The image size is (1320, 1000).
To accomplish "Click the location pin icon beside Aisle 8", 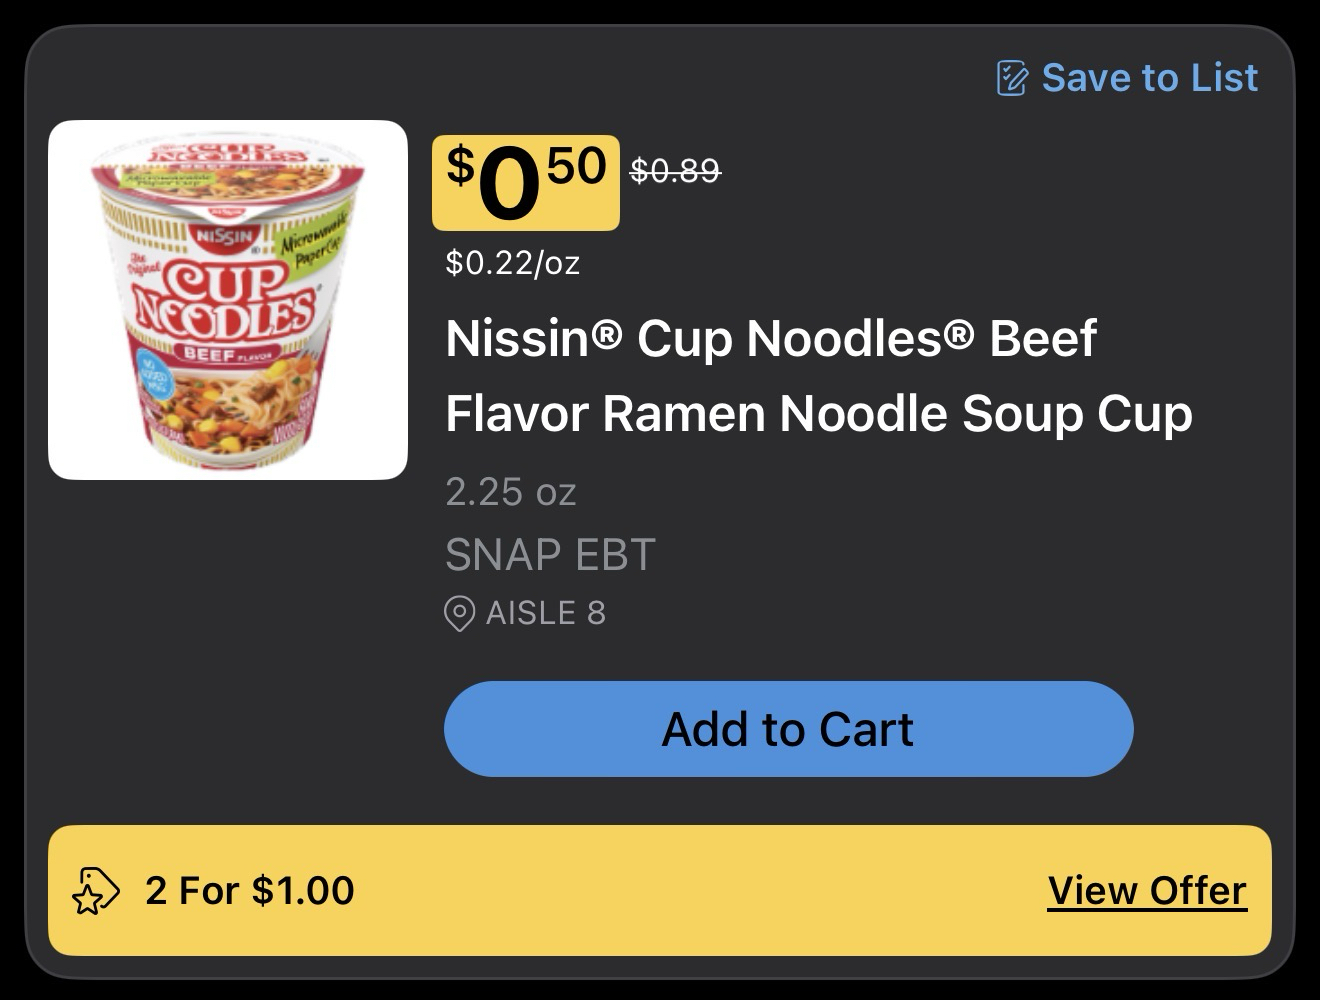I will 459,613.
